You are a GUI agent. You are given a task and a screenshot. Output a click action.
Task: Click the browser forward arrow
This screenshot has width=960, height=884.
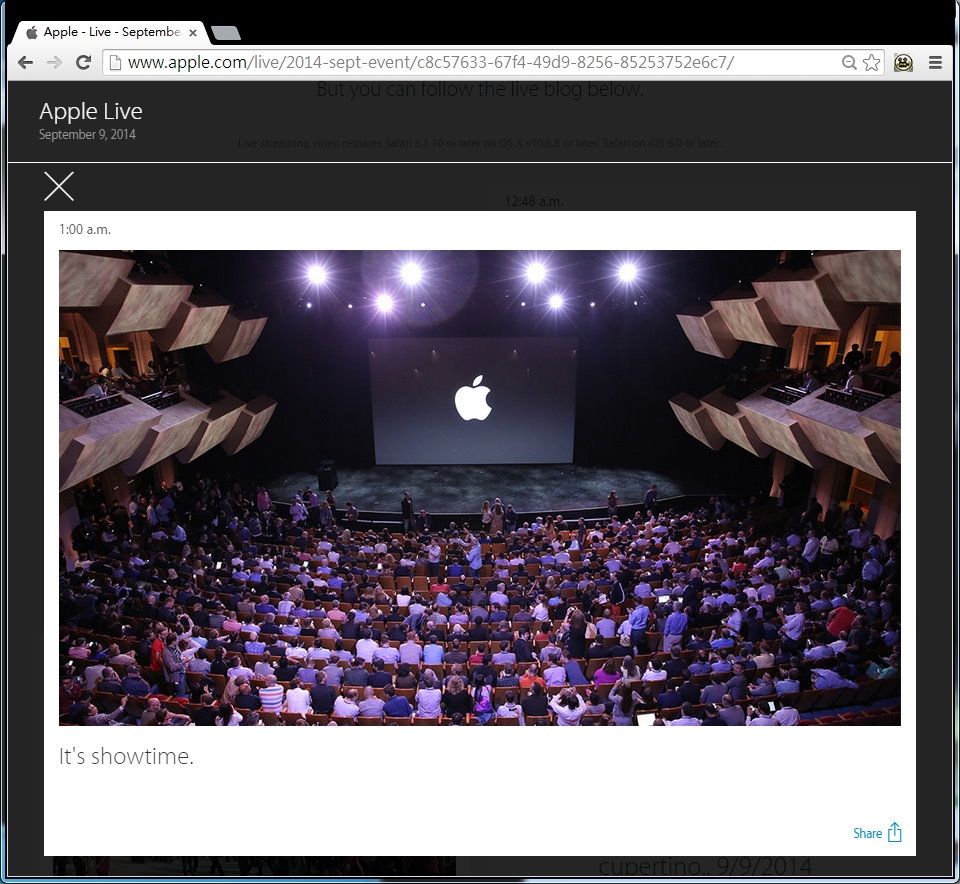pos(54,62)
